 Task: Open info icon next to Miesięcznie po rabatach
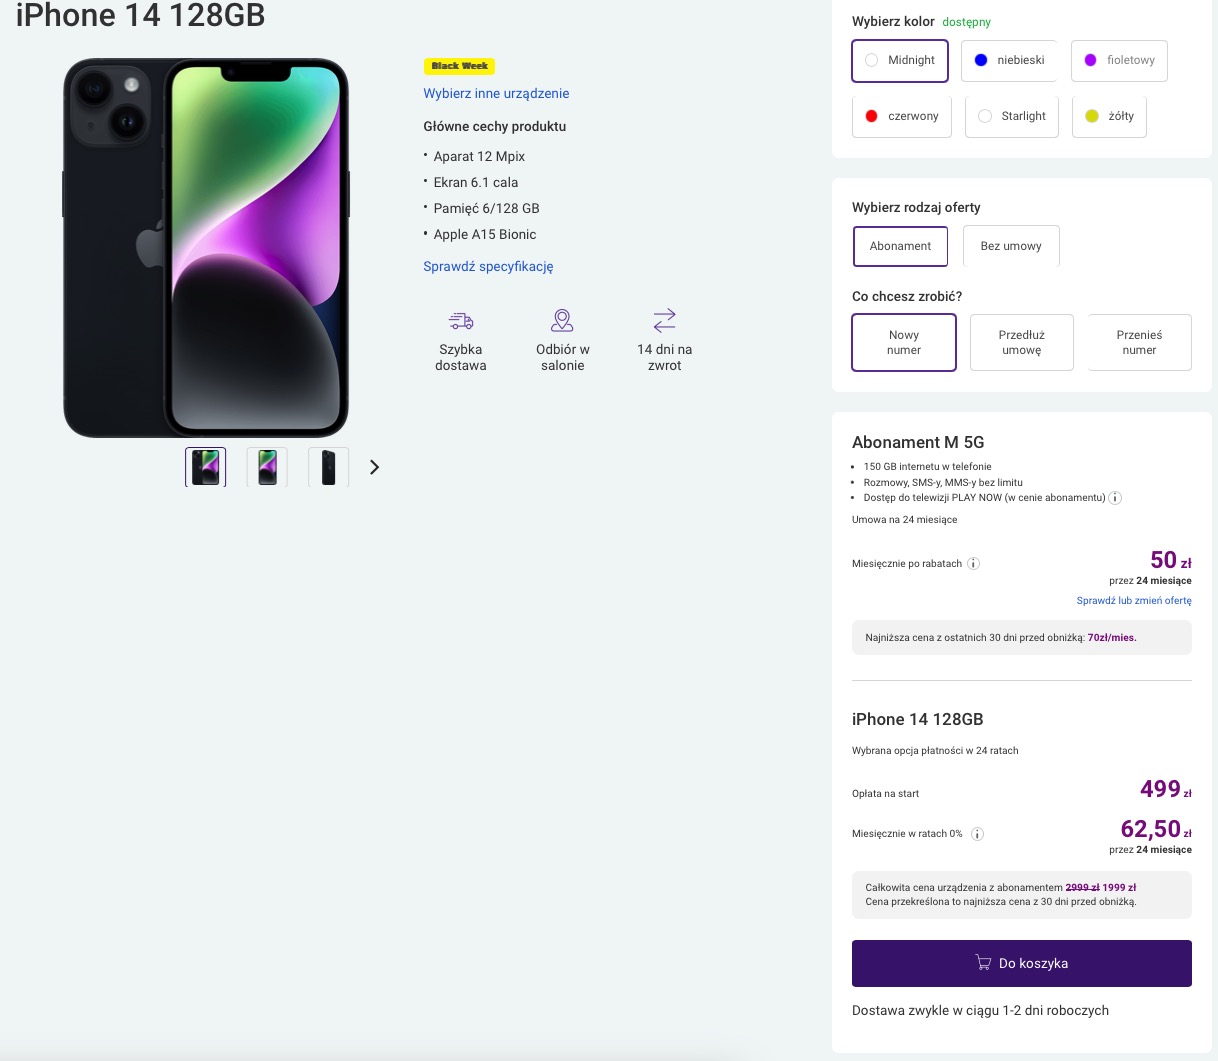point(973,564)
